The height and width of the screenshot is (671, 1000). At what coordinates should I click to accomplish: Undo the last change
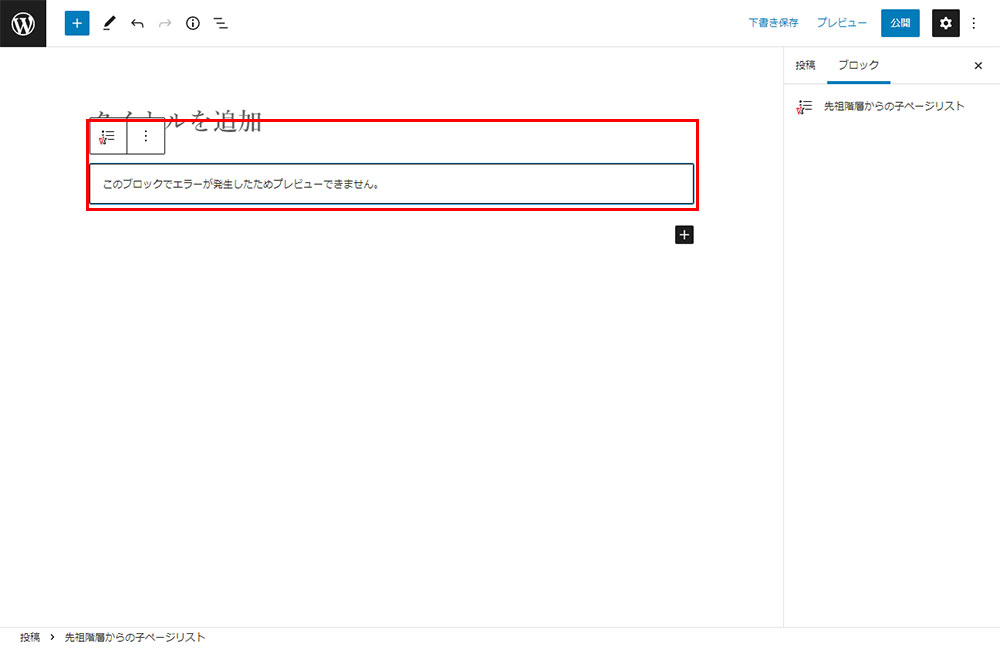(x=137, y=23)
